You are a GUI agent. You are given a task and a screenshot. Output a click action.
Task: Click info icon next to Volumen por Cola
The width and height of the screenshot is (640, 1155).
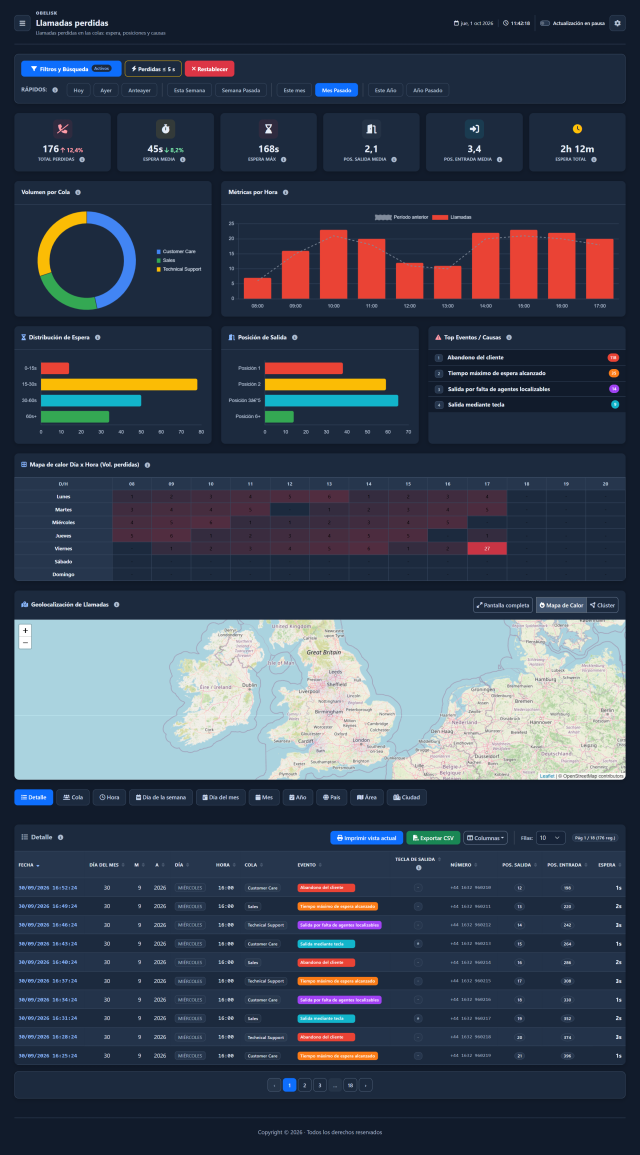tap(78, 192)
